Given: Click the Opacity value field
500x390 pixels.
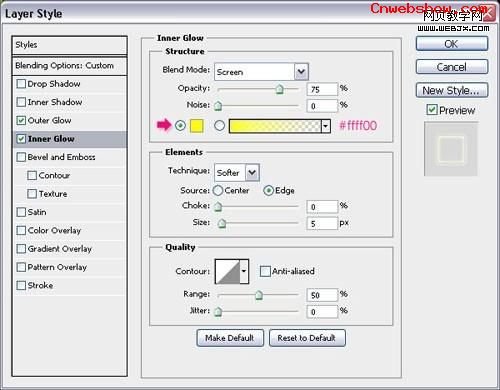Looking at the screenshot, I should (322, 89).
